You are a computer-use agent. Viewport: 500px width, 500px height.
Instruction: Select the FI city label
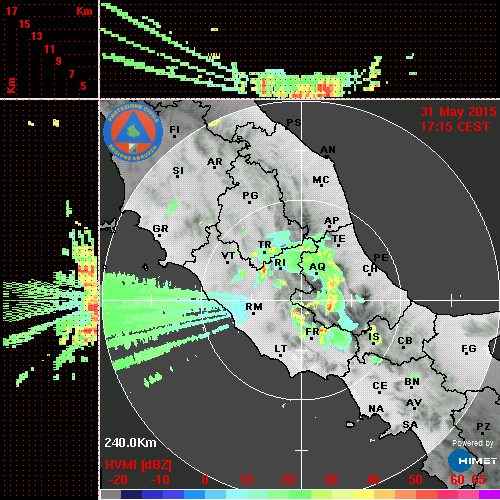click(x=174, y=129)
